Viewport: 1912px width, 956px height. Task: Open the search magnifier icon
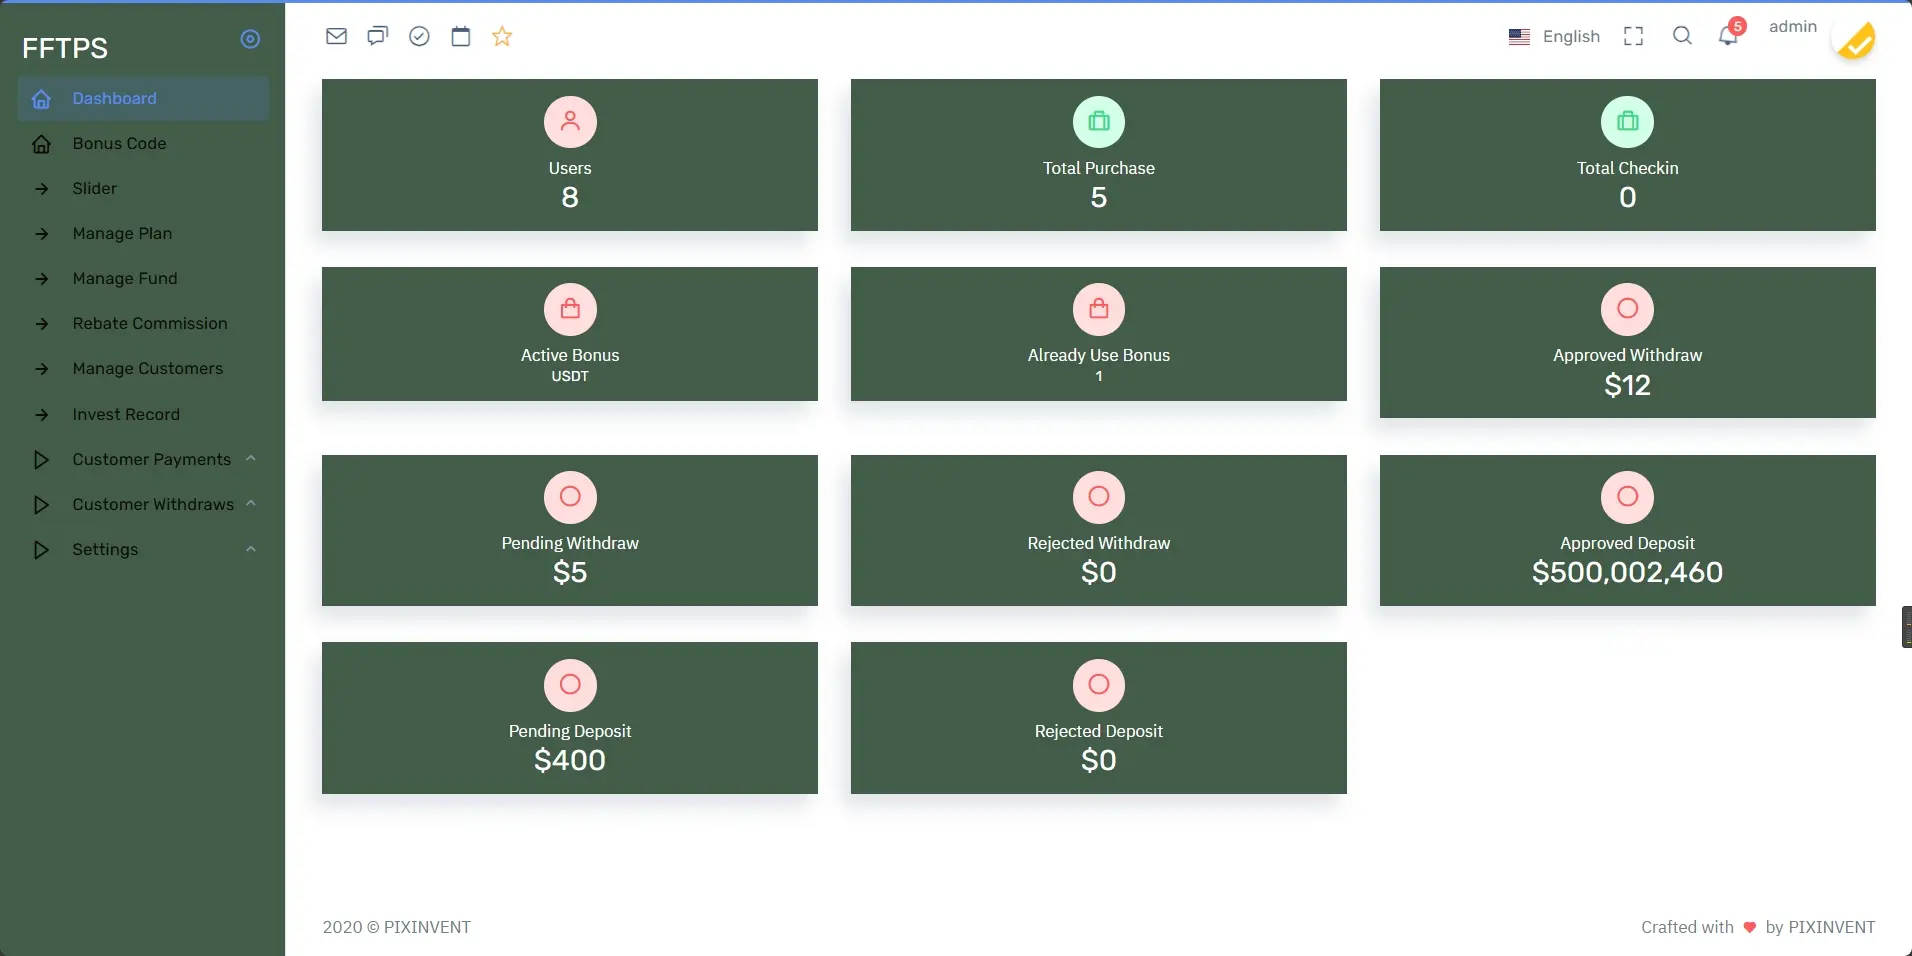point(1682,37)
